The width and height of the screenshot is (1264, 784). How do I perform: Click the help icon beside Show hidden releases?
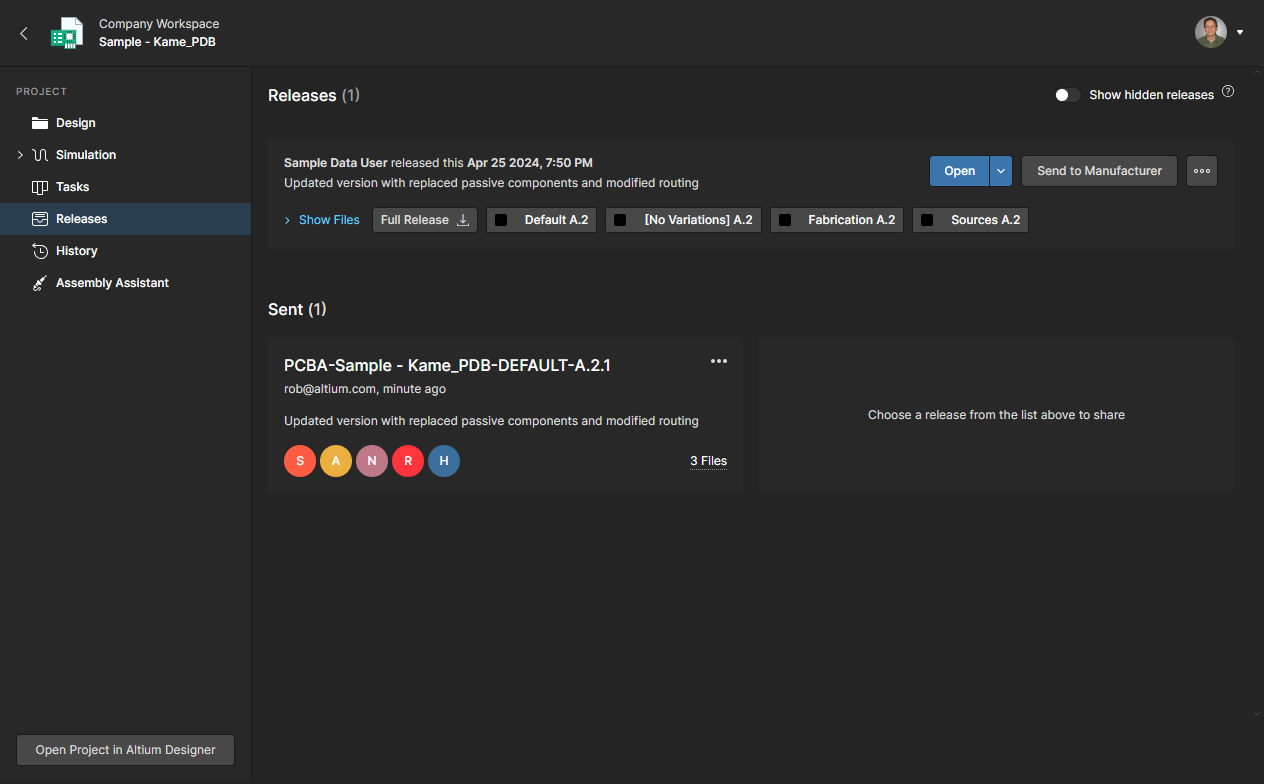[x=1228, y=92]
